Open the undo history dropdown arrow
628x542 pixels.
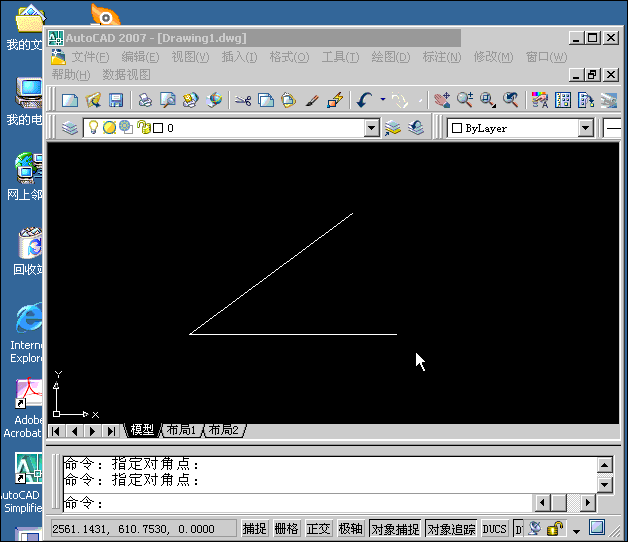pos(383,99)
